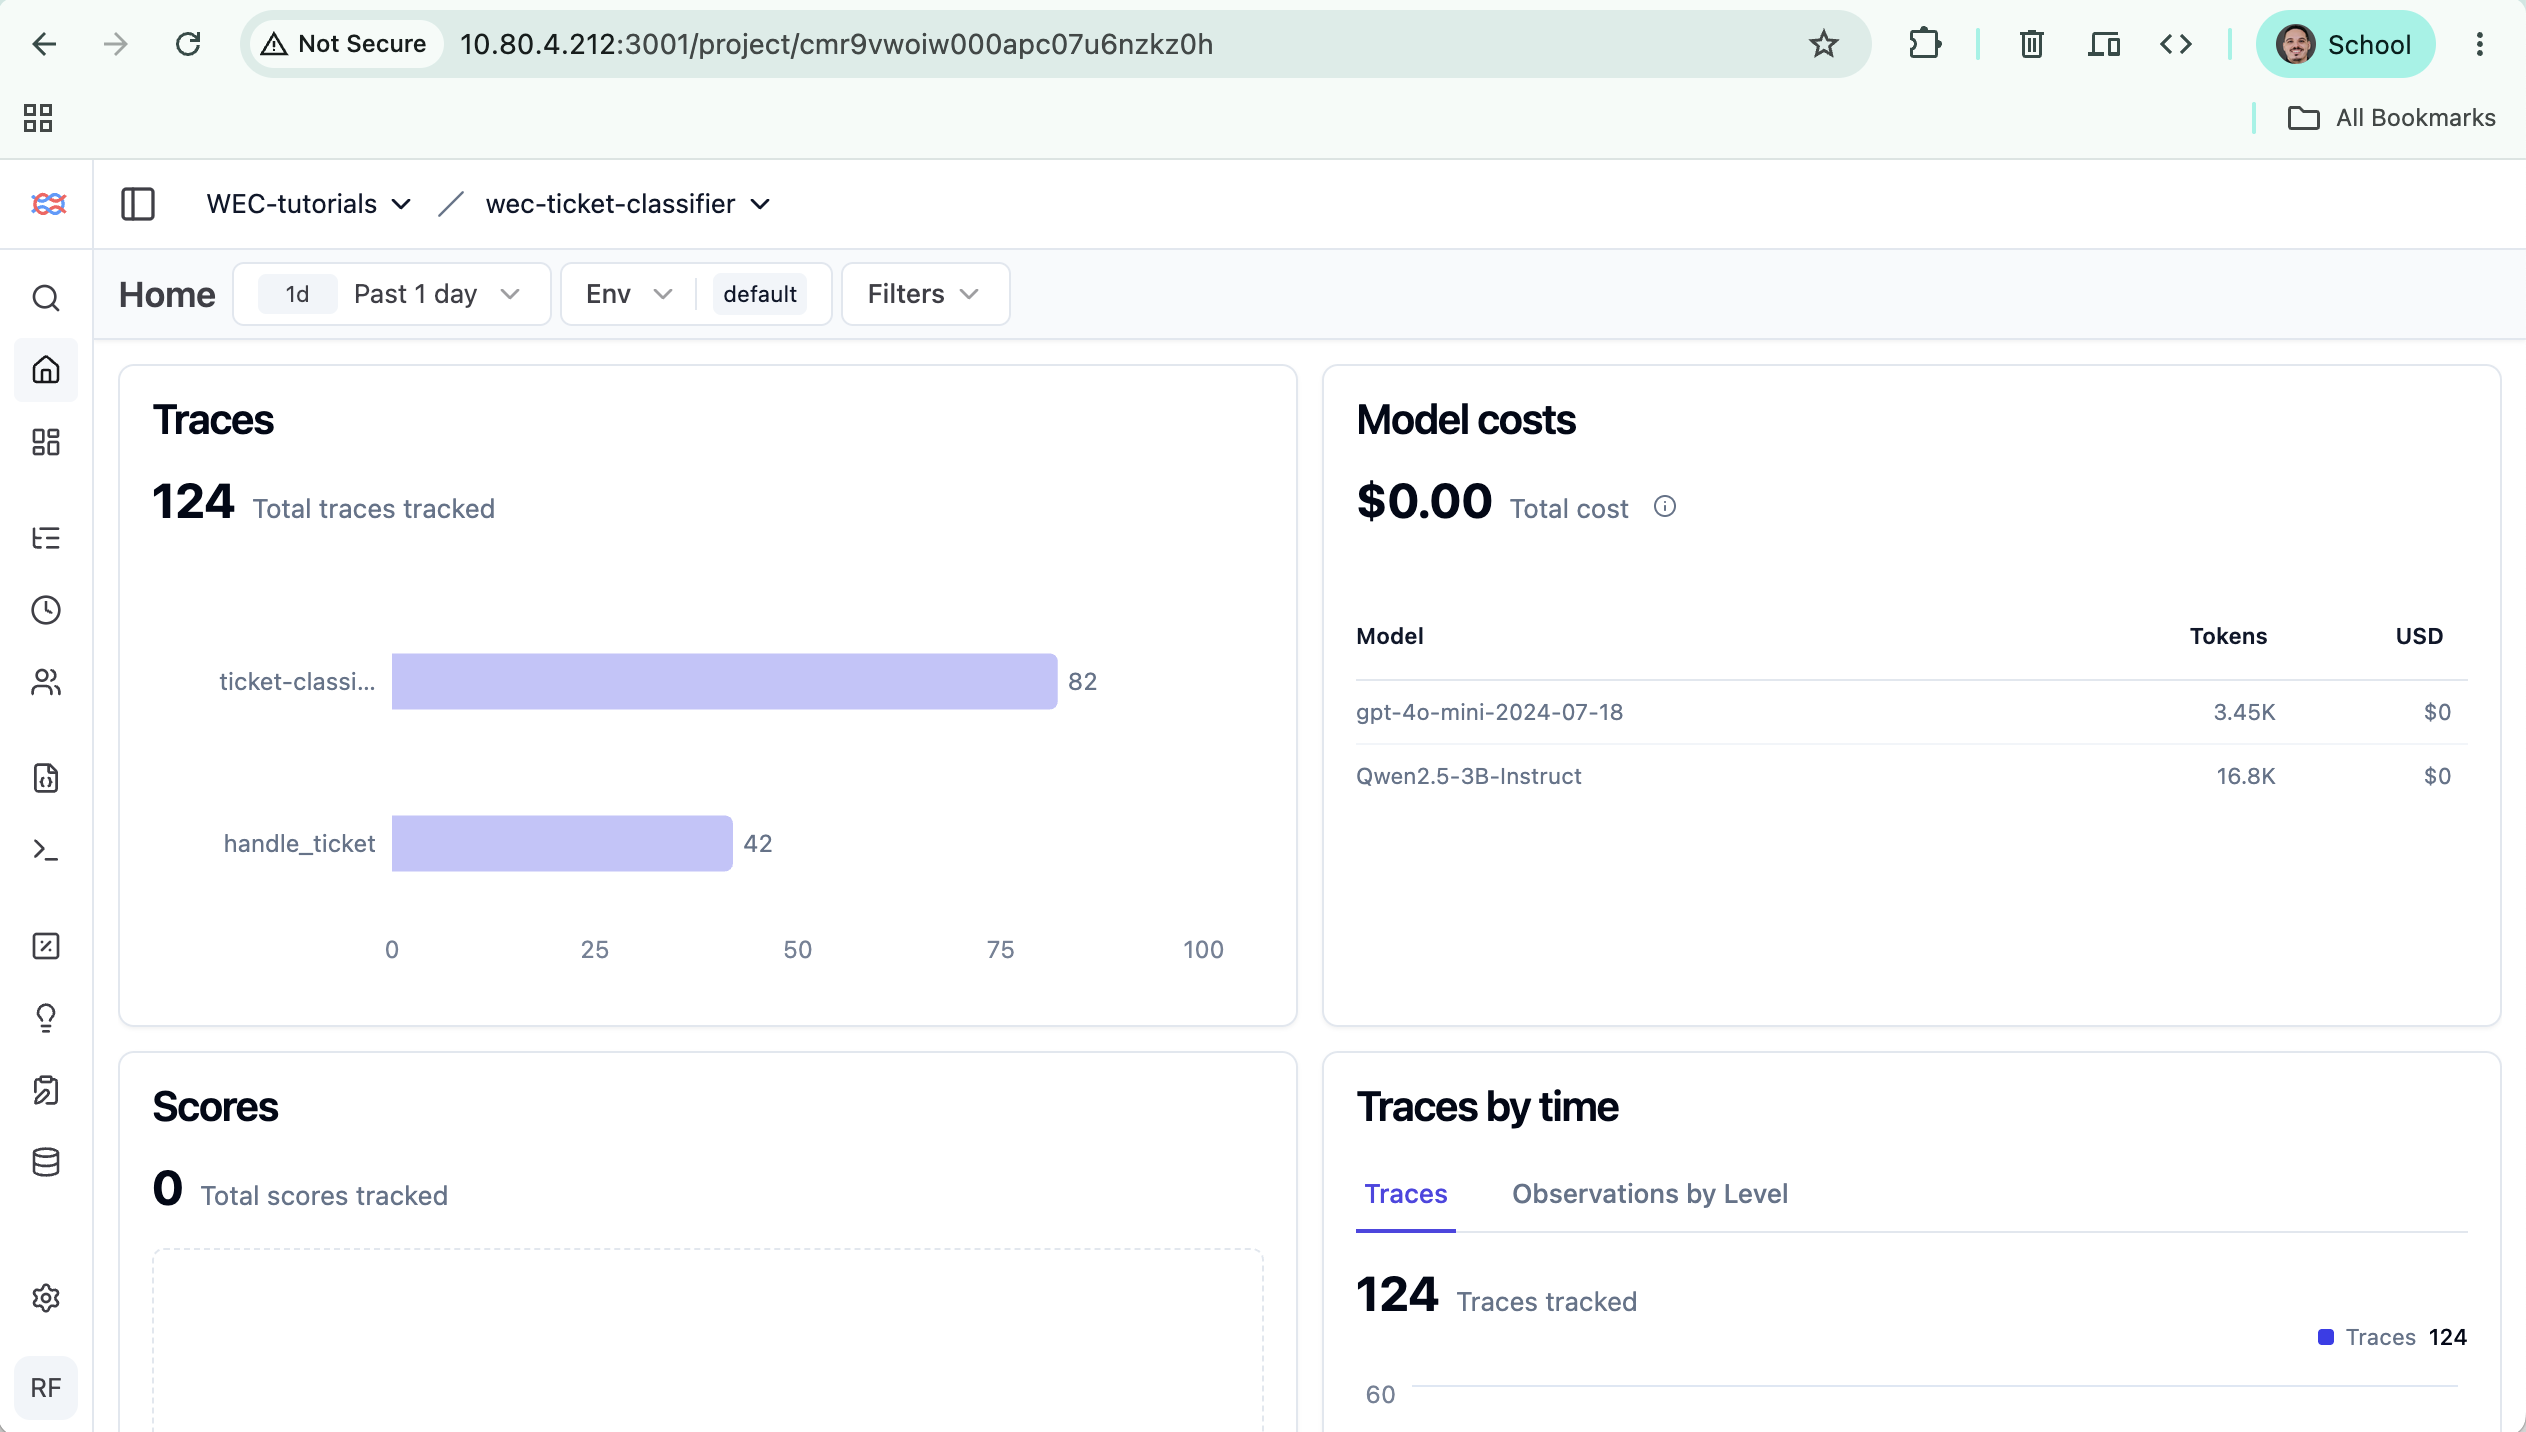Open Prompts file icon in sidebar
Screen dimensions: 2526x1432
pos(46,778)
